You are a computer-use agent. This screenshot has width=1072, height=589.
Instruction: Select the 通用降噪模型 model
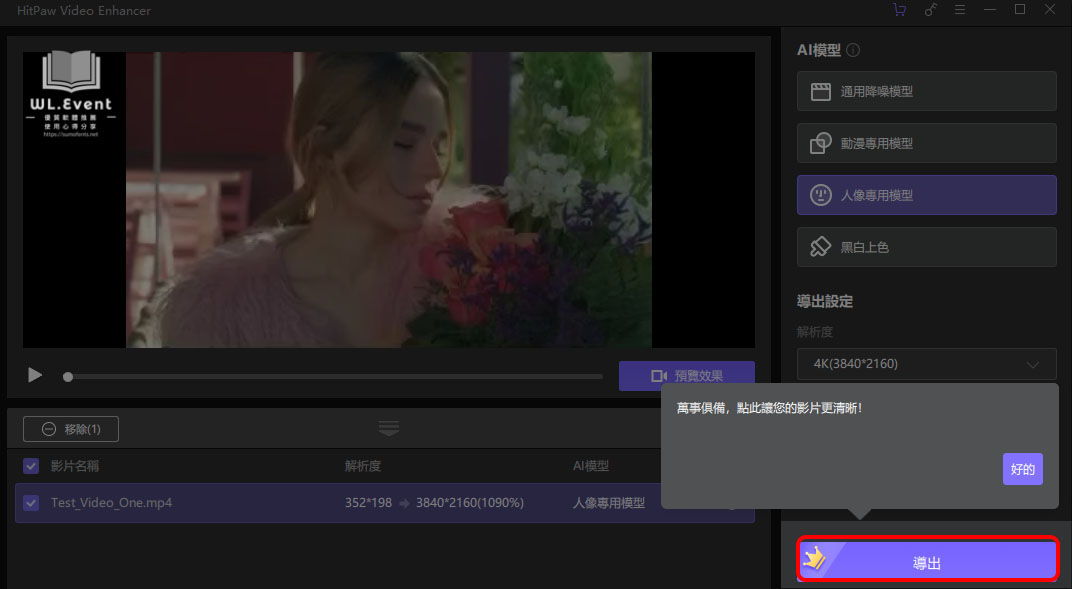click(x=926, y=91)
